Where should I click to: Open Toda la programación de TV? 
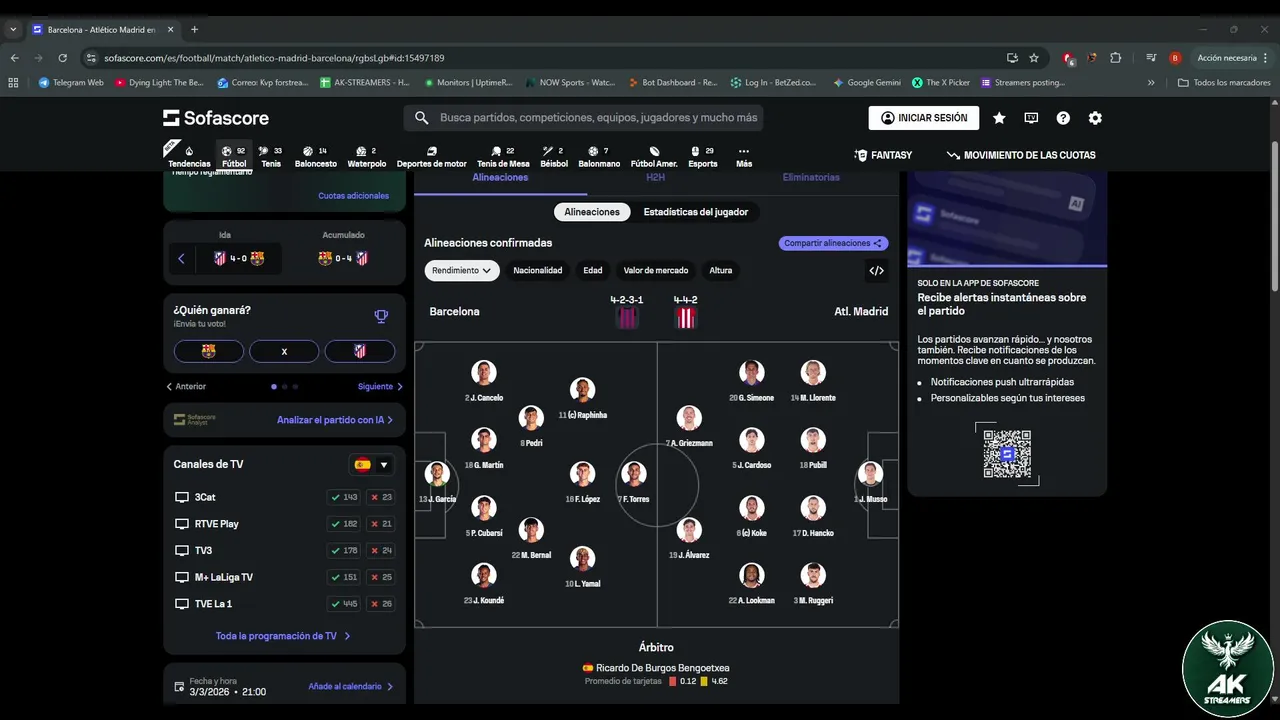tap(284, 636)
